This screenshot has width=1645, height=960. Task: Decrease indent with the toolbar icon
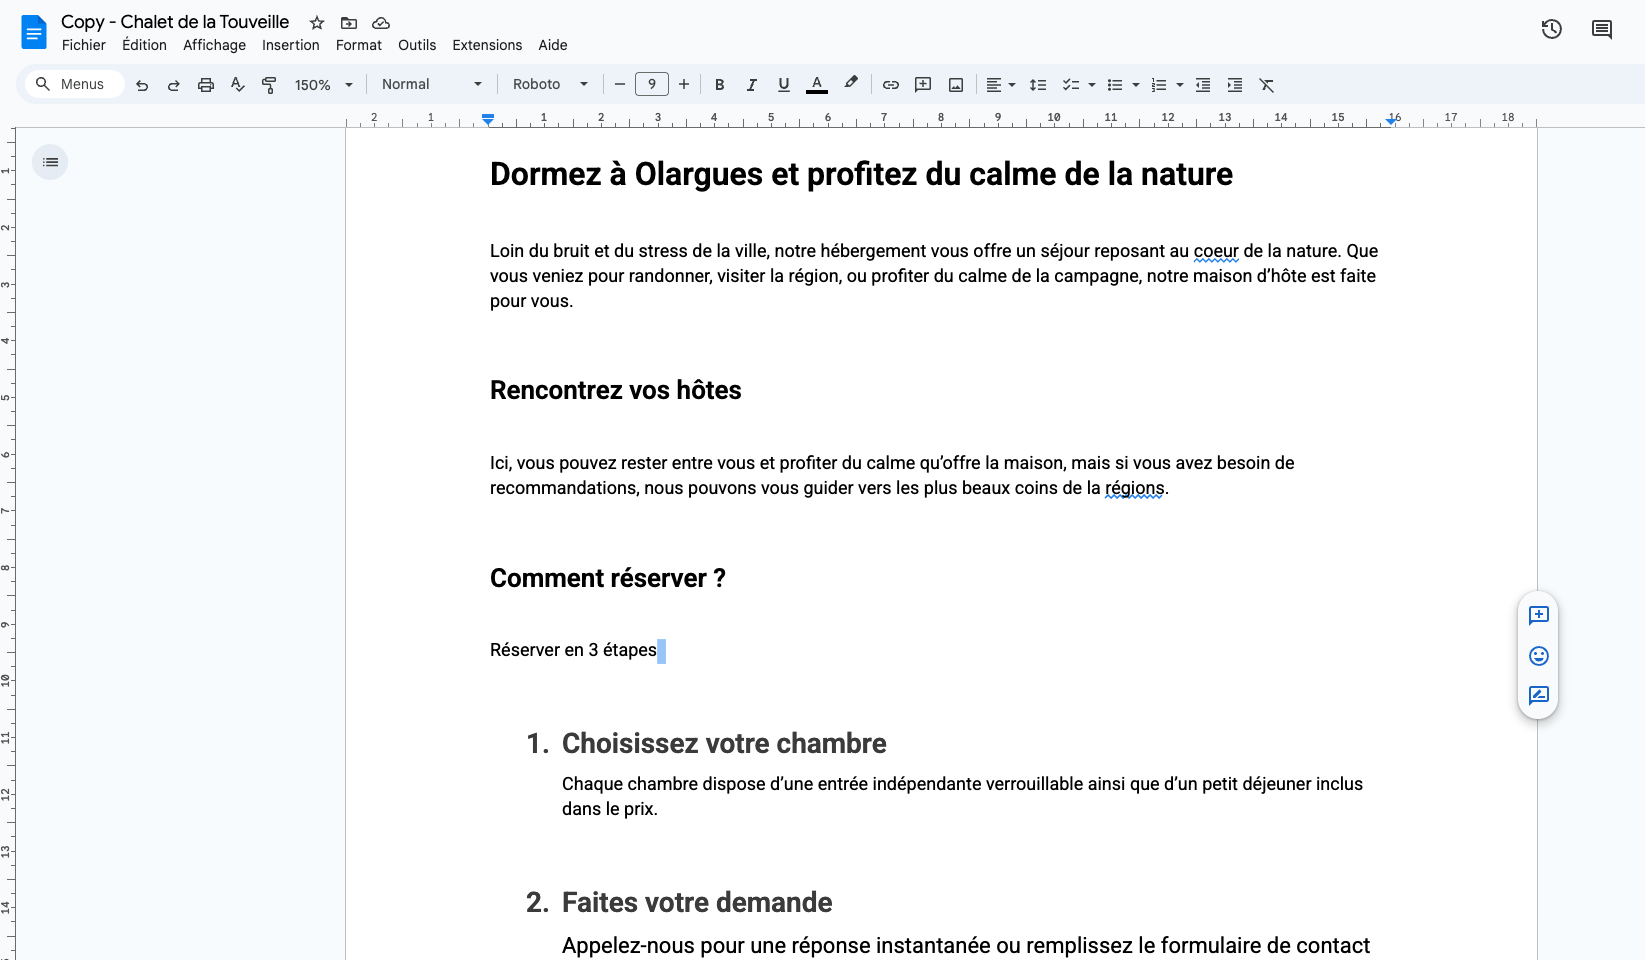(1203, 85)
